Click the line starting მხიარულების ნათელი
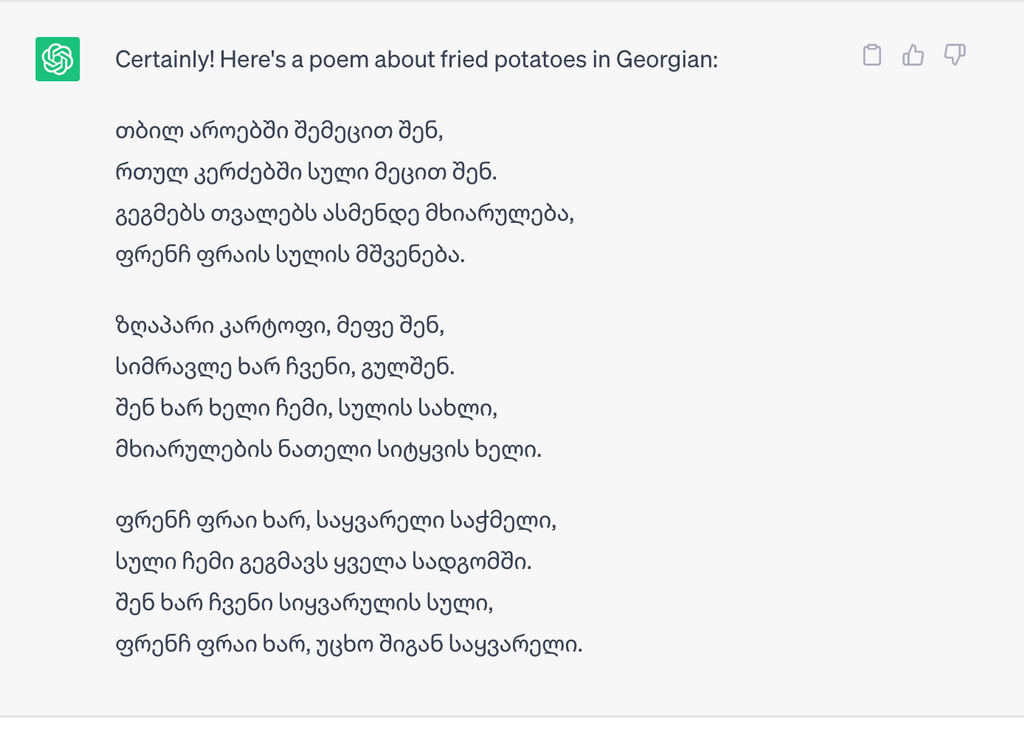1024x733 pixels. tap(328, 449)
